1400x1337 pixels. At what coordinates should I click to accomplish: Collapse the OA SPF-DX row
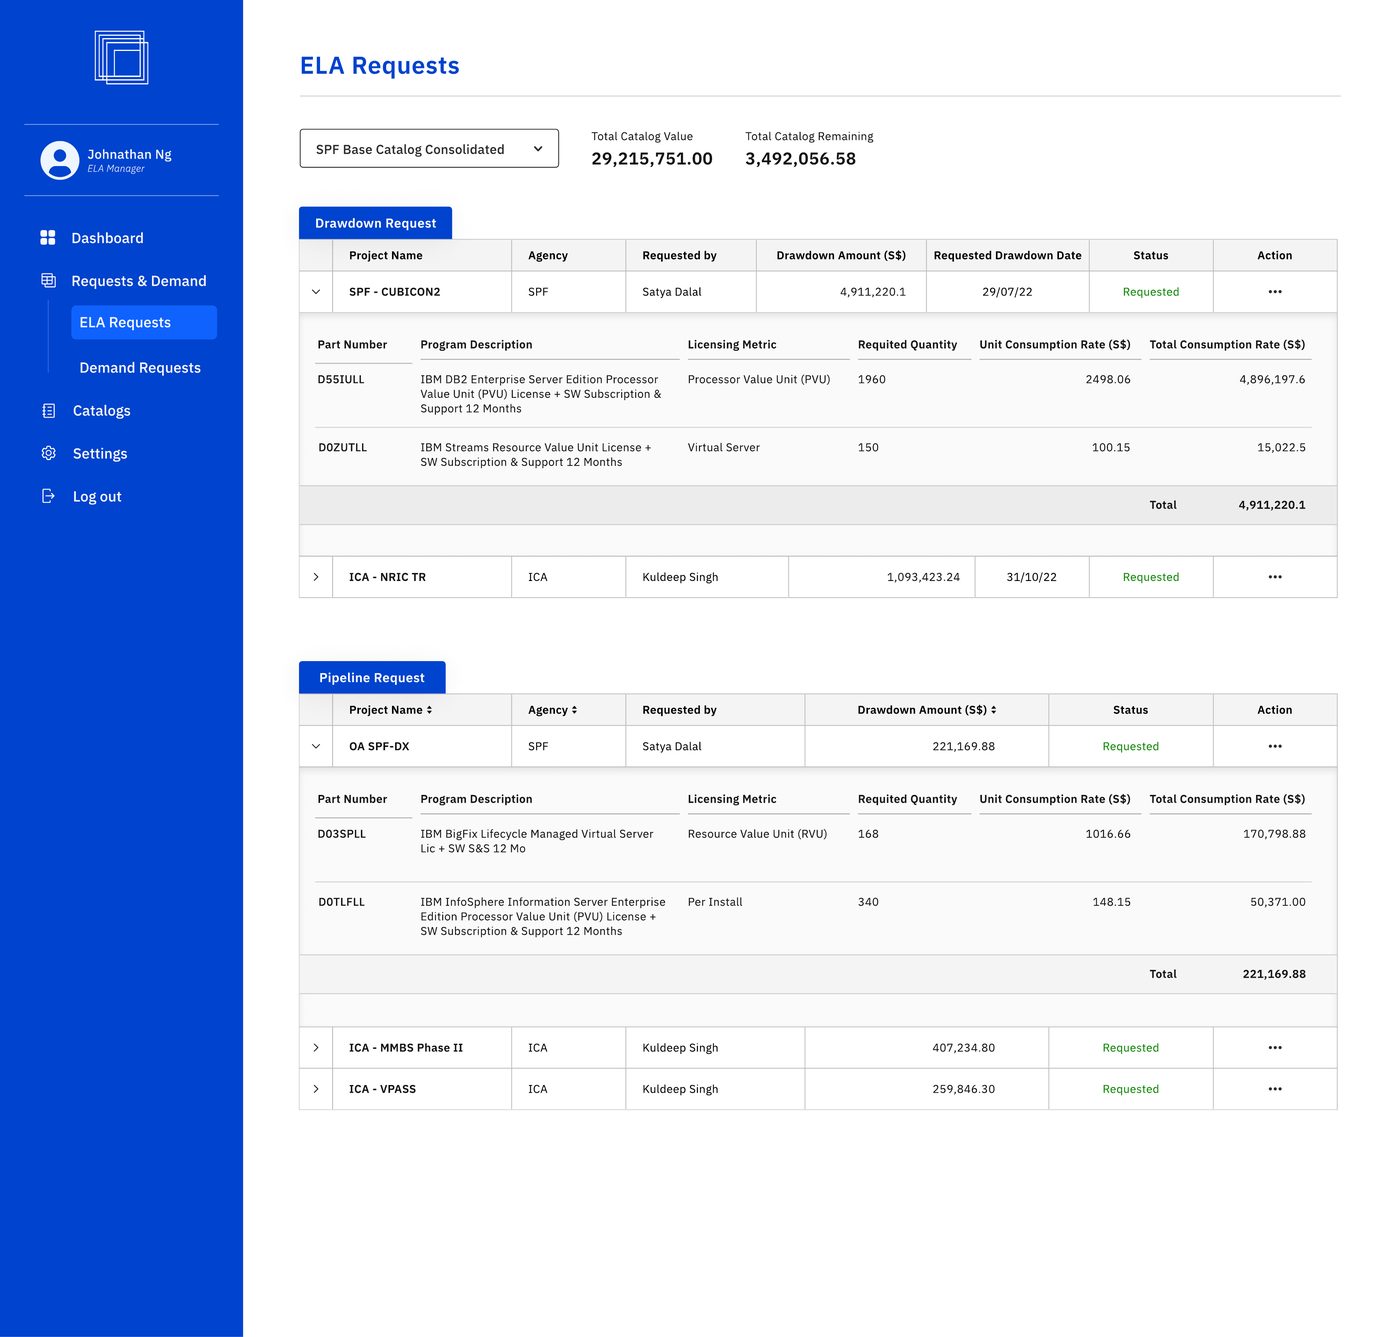click(x=316, y=746)
